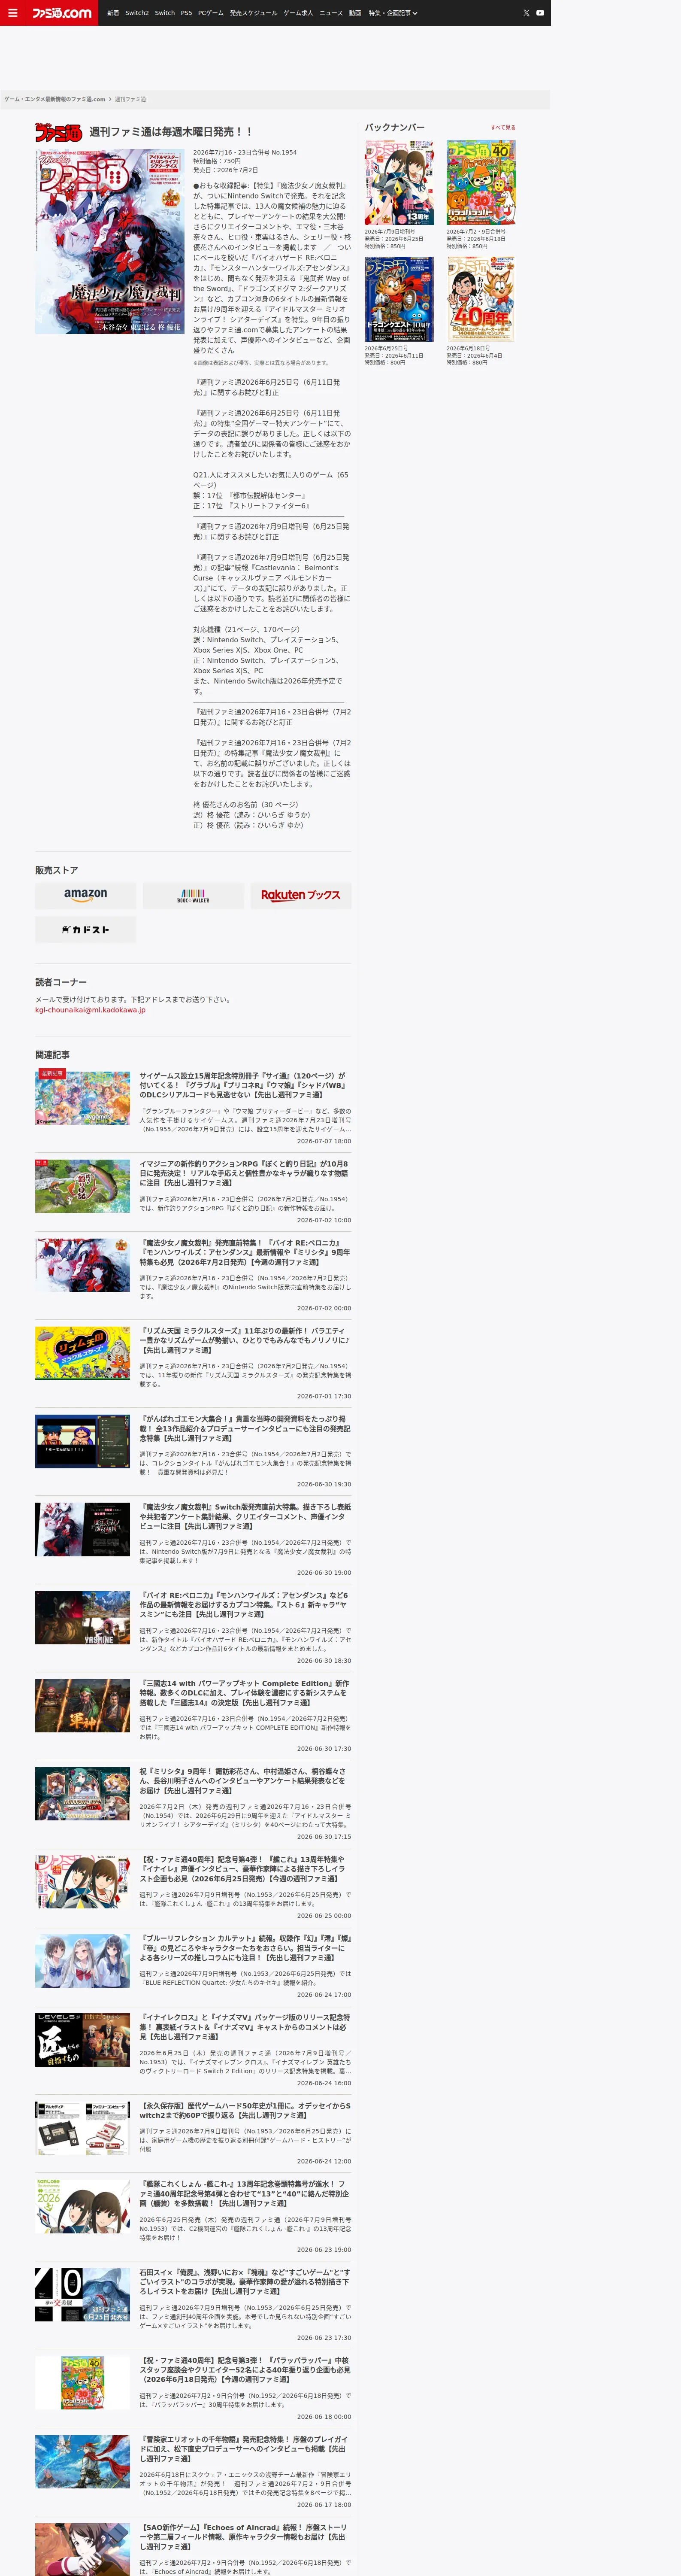The height and width of the screenshot is (2576, 681).
Task: Open the 『リズム天国 ミラクルスターズ』 article title
Action: point(245,1340)
